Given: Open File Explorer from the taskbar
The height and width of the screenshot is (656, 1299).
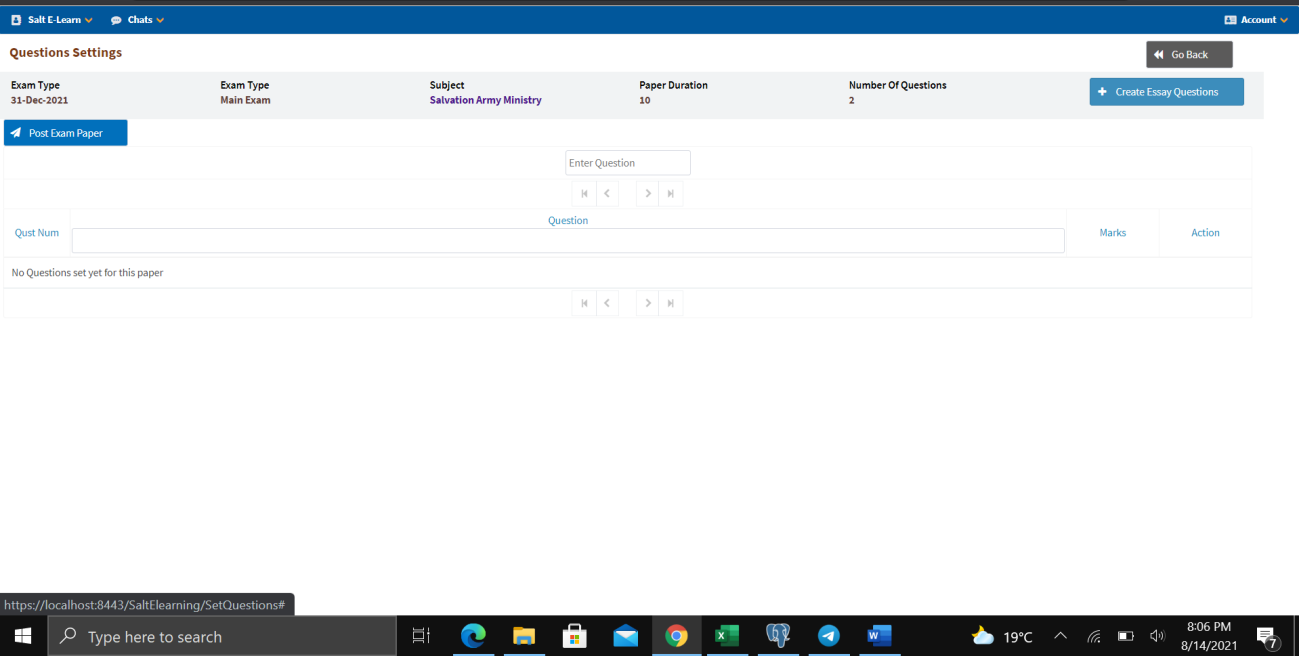Looking at the screenshot, I should tap(524, 636).
